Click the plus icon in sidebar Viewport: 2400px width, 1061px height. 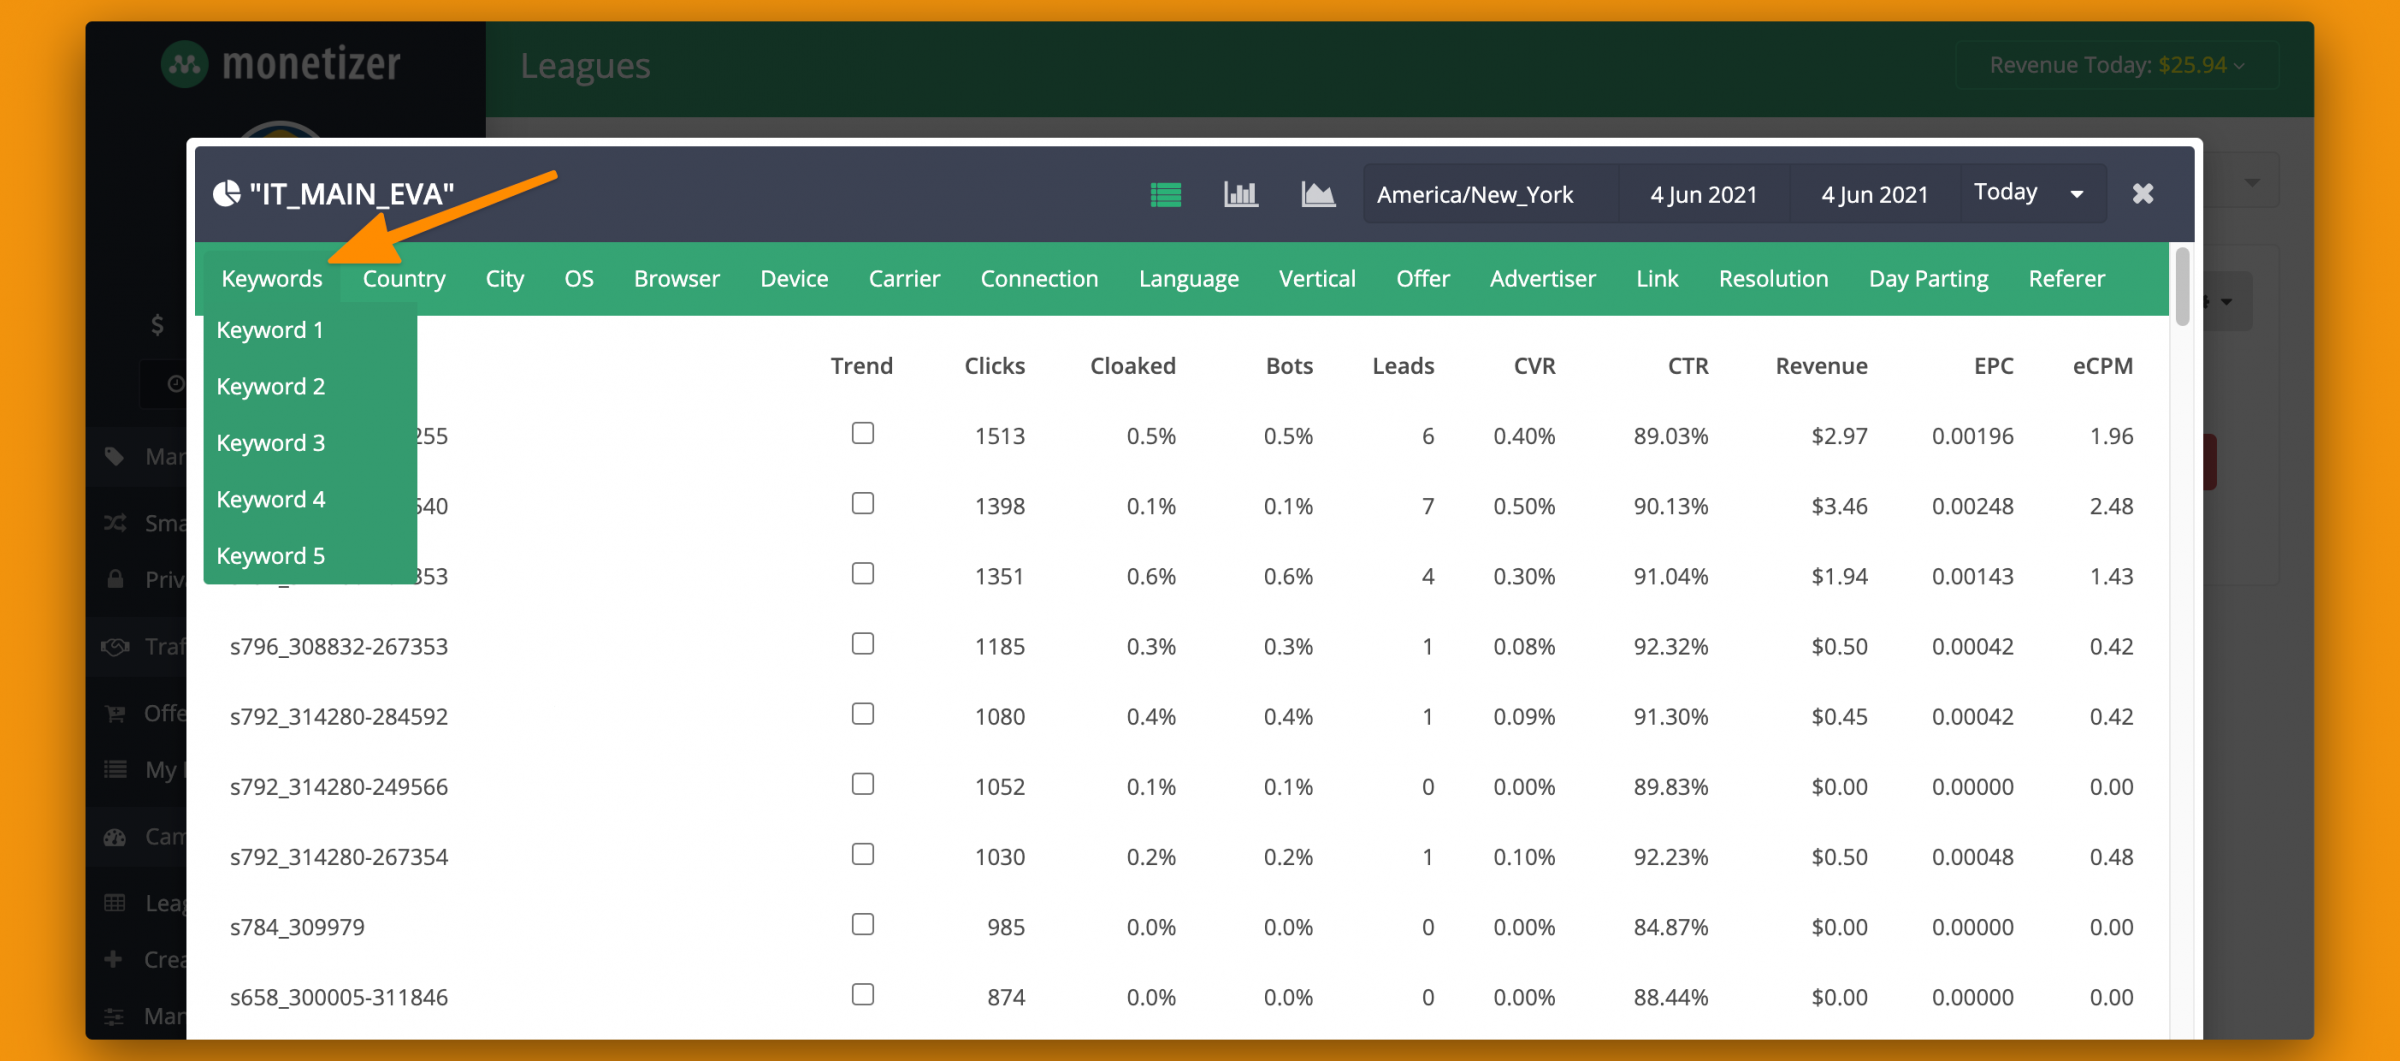coord(114,959)
